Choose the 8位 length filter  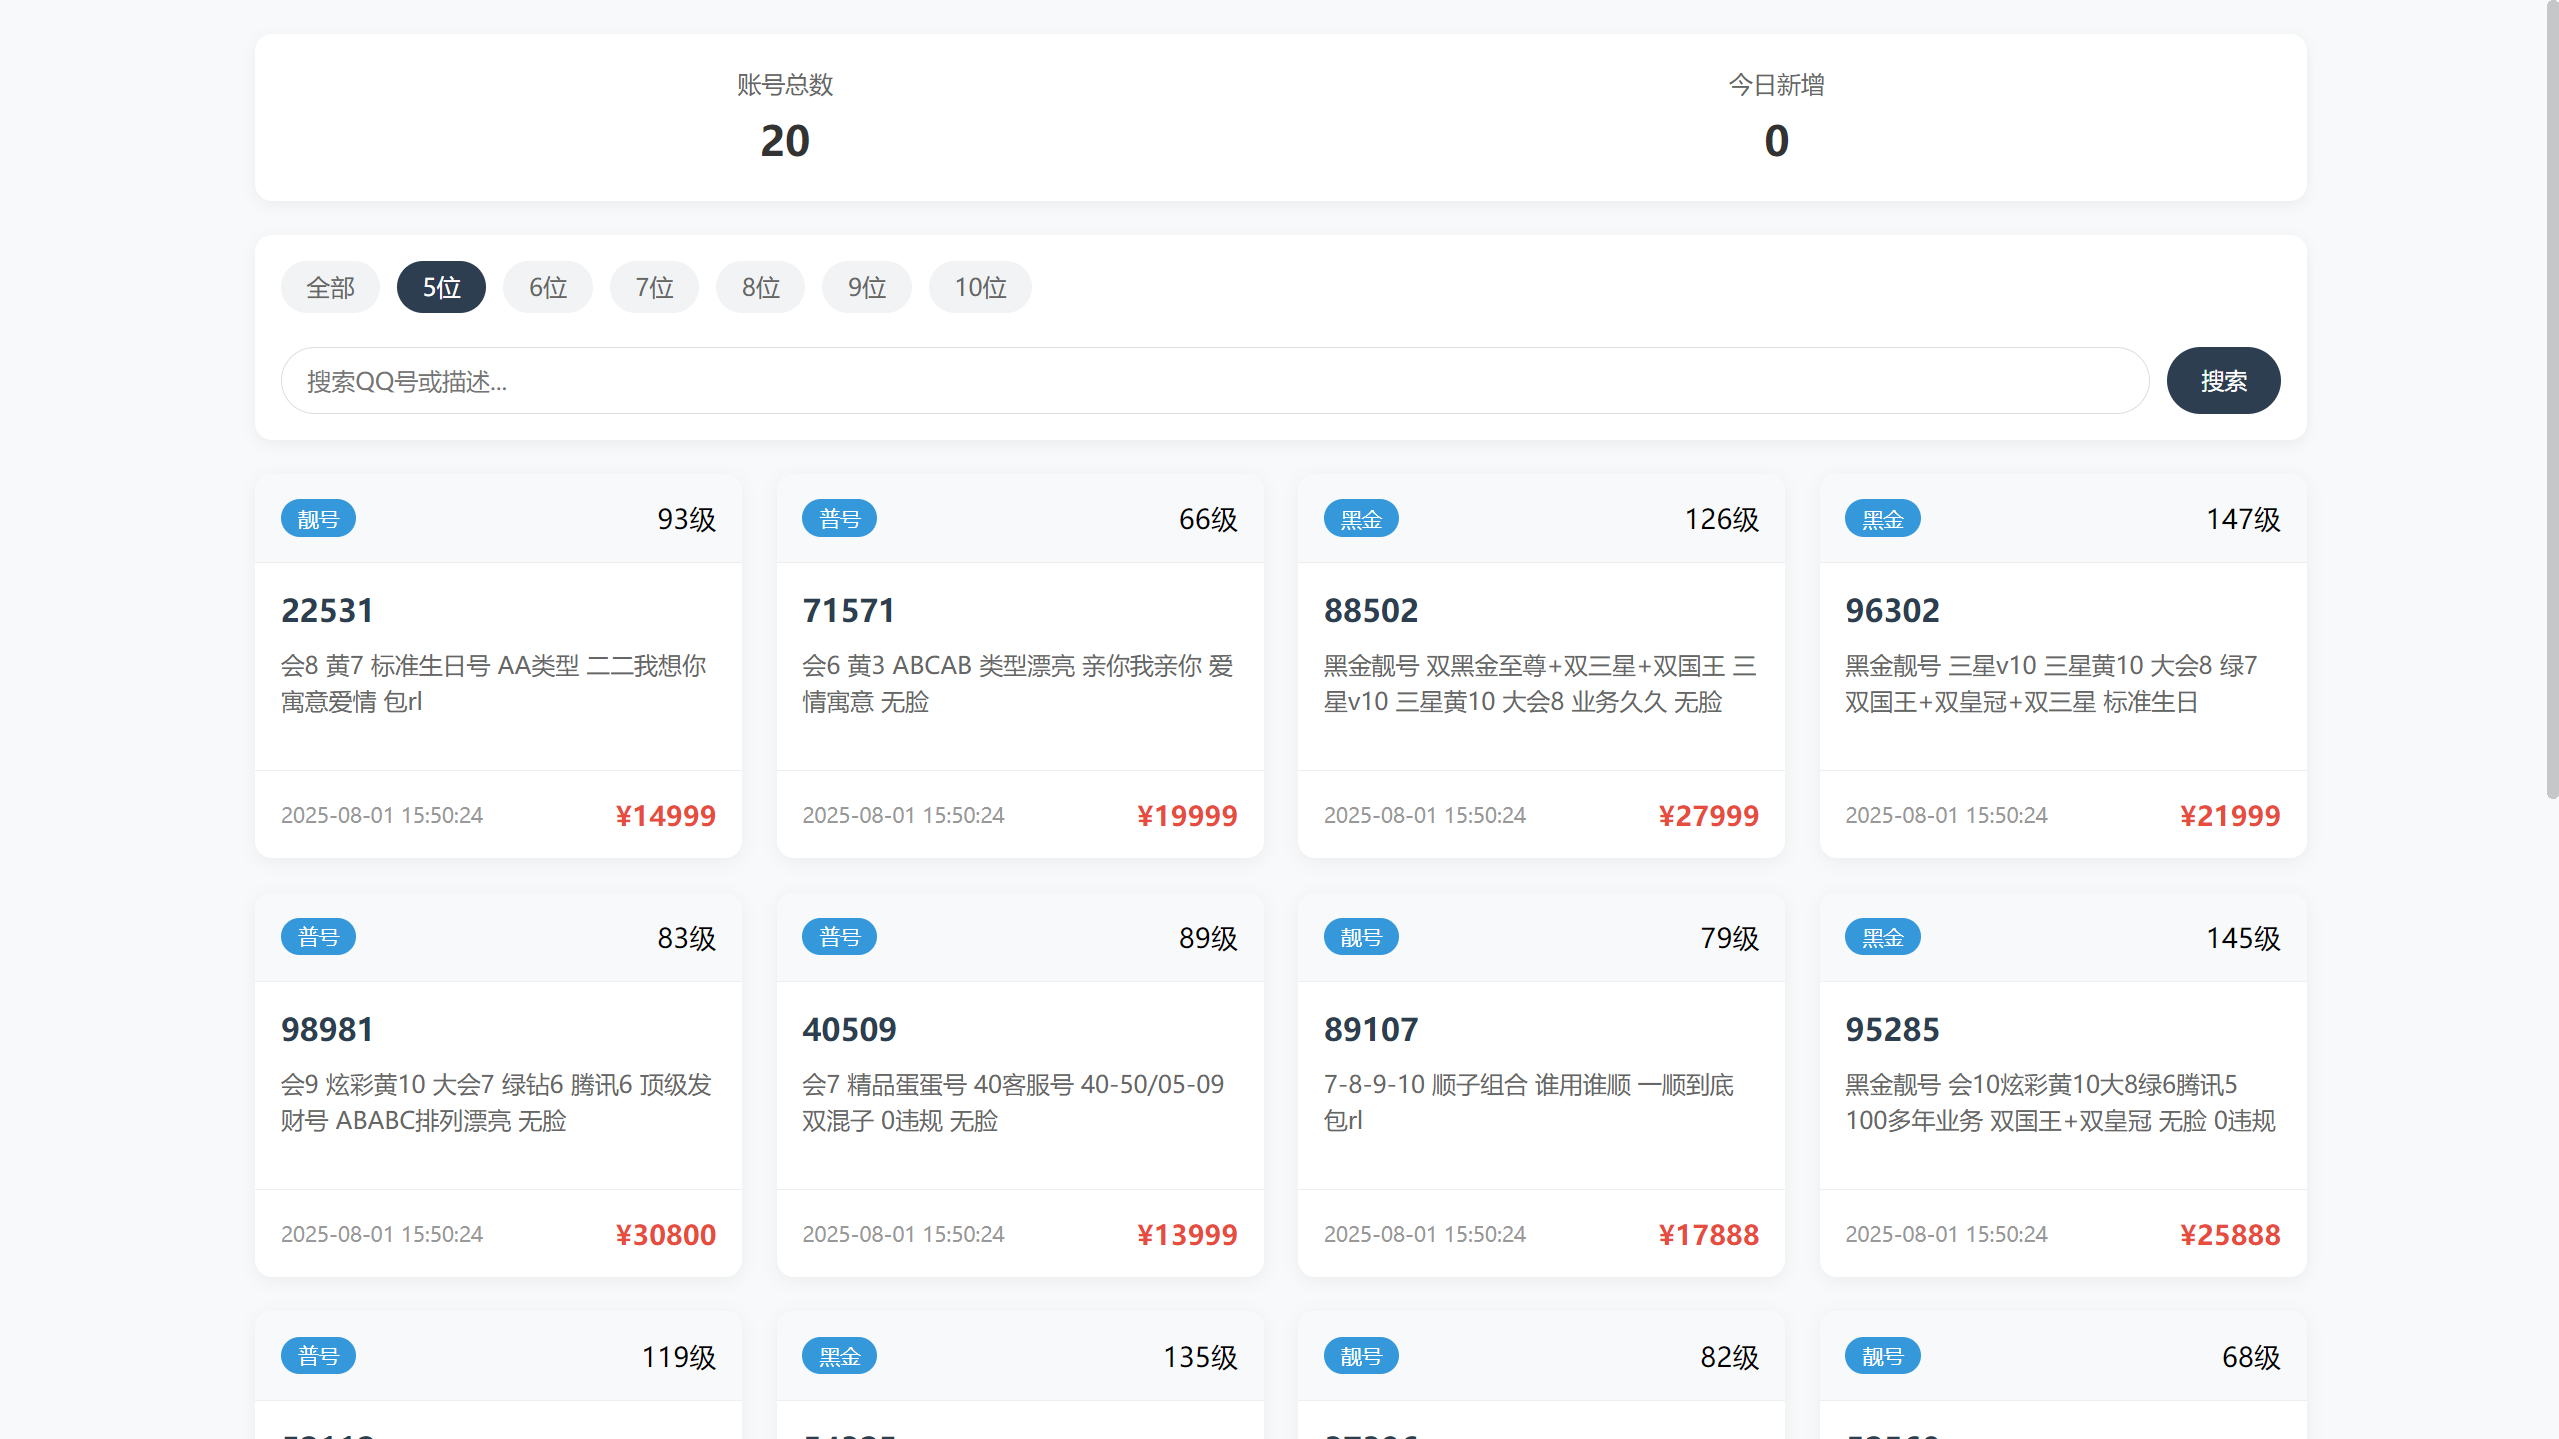[760, 288]
